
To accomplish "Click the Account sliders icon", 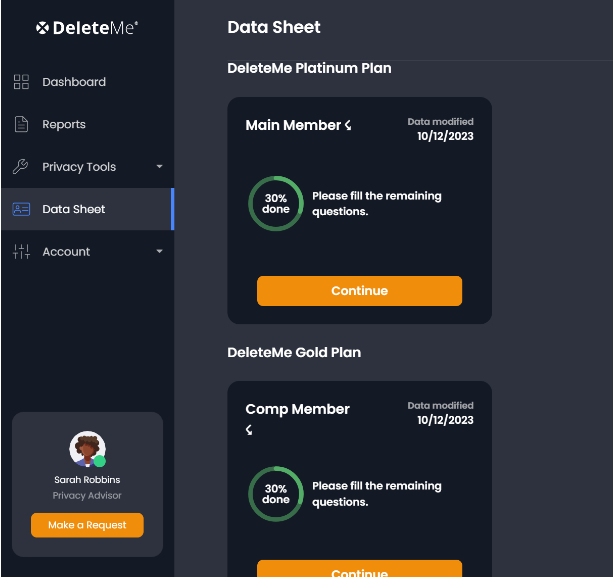I will coord(21,251).
